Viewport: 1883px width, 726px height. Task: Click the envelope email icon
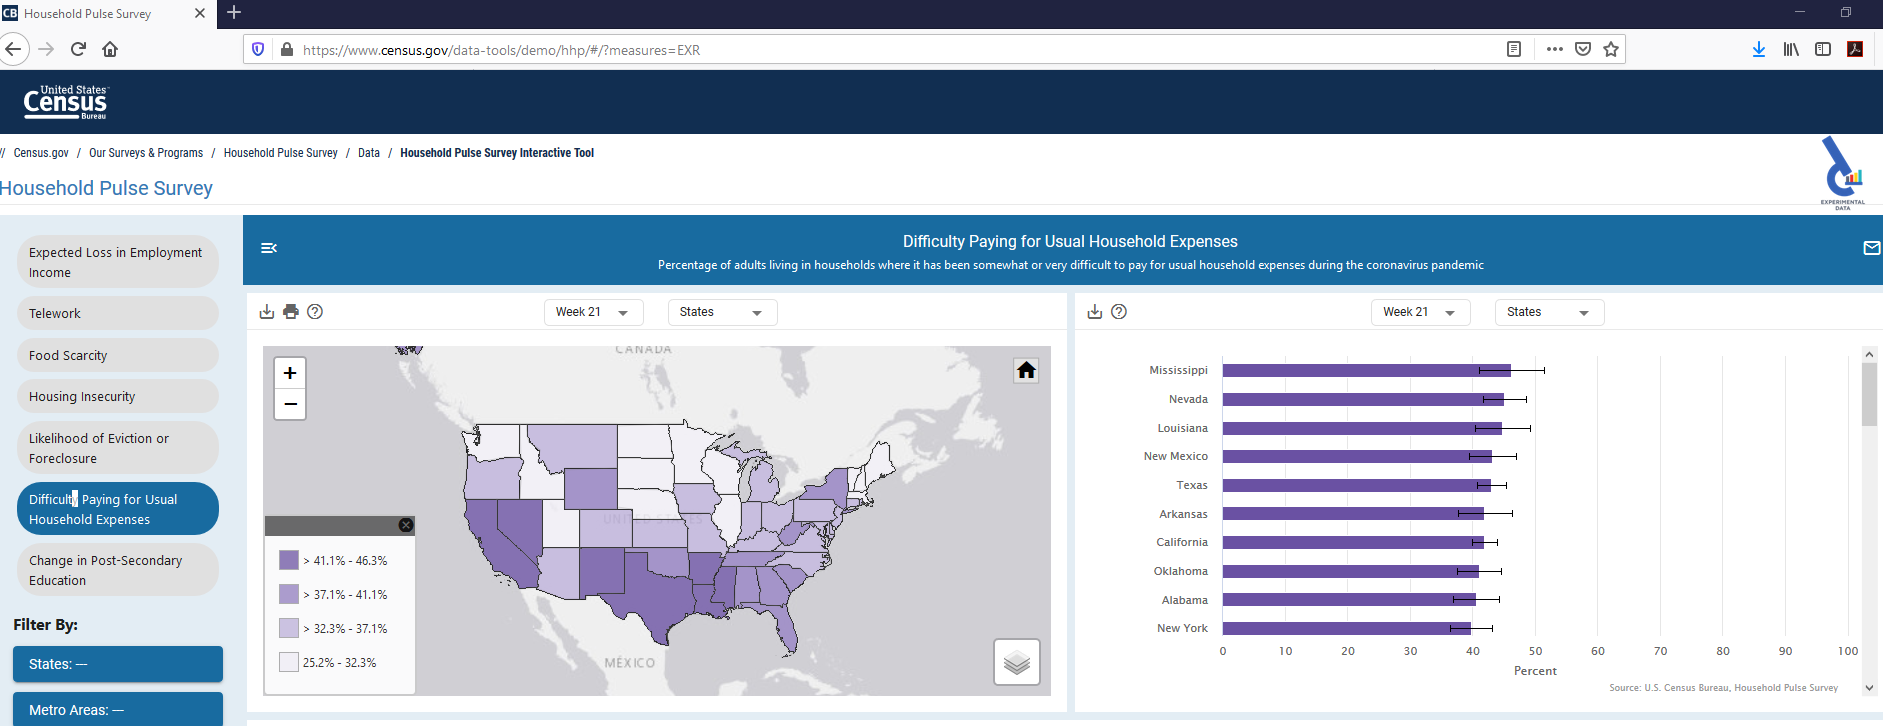pos(1871,248)
